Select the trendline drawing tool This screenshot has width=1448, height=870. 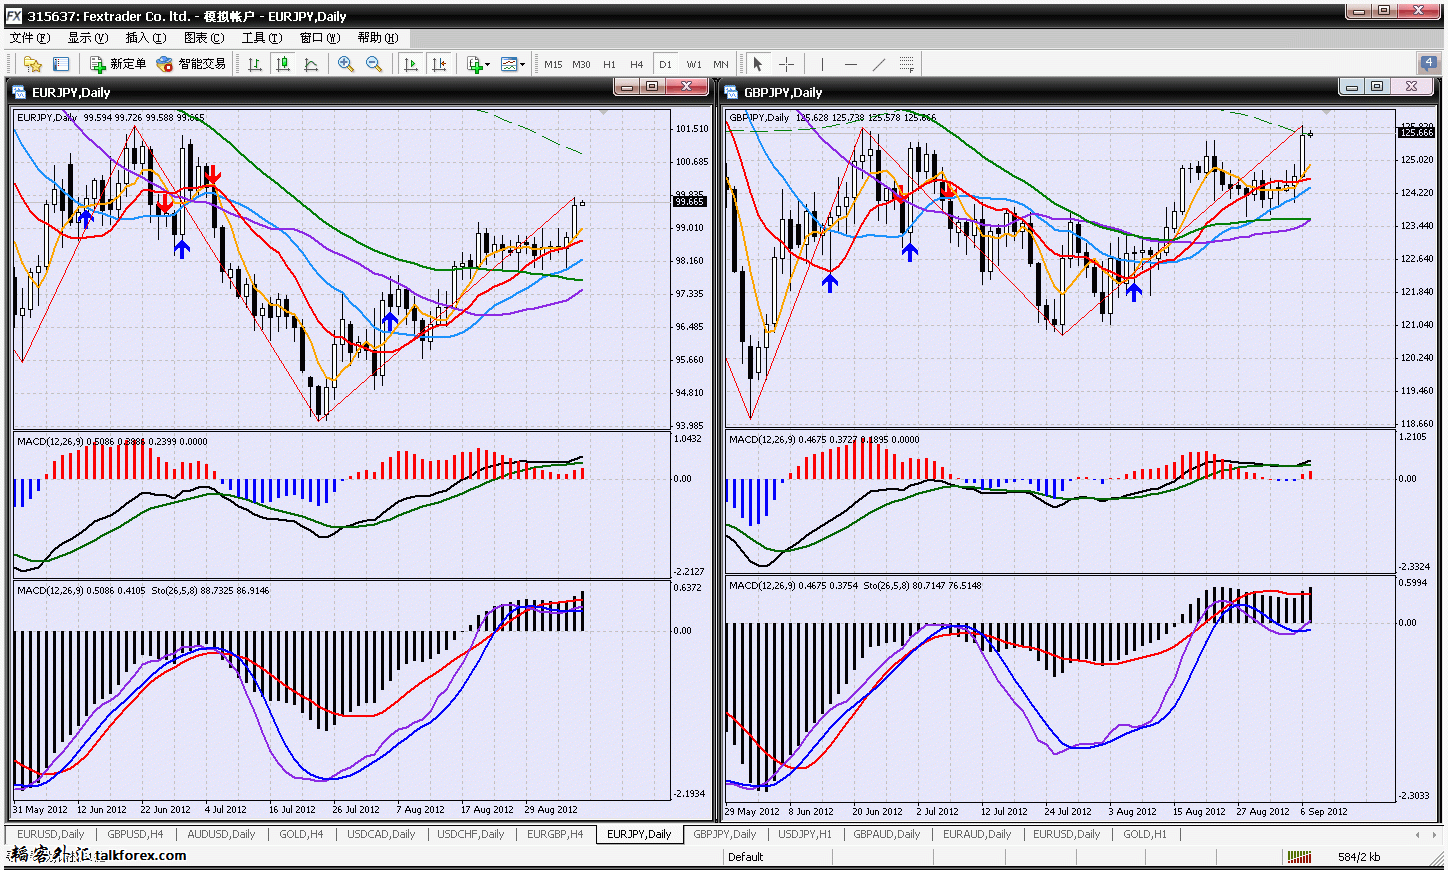point(879,64)
